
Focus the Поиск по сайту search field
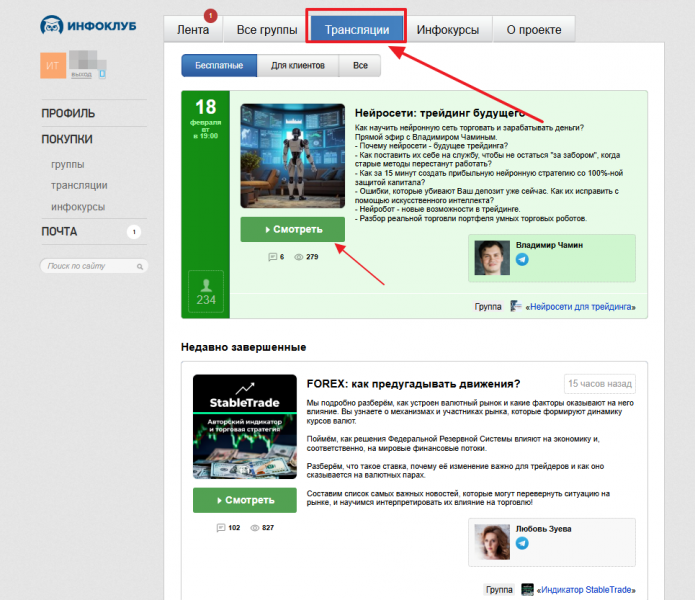click(94, 266)
